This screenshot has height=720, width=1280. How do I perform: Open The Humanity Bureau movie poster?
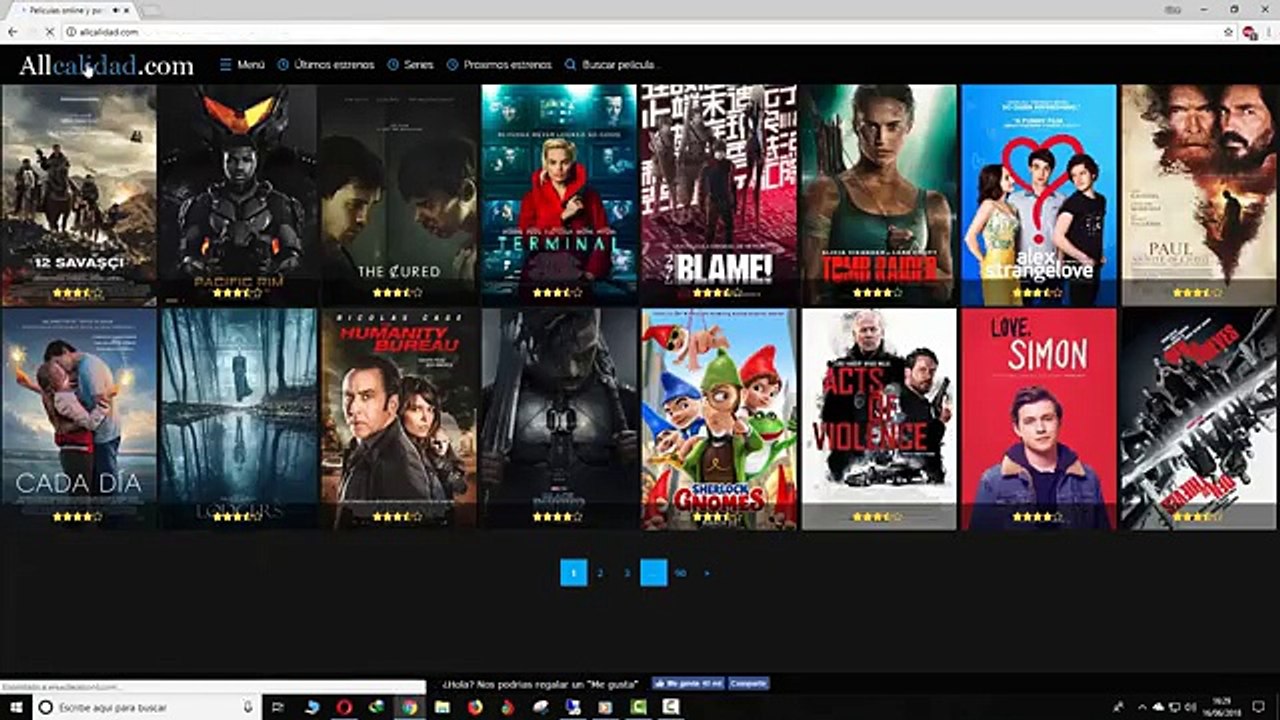398,419
